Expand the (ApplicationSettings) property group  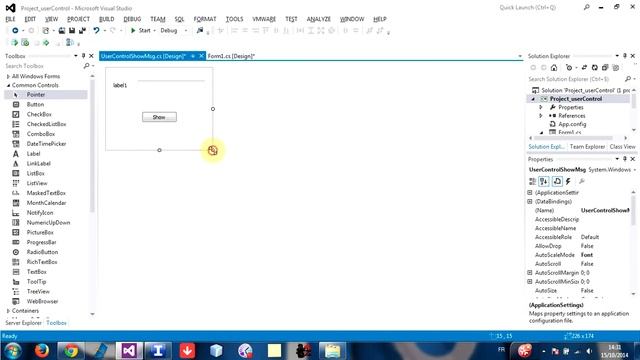pos(530,192)
